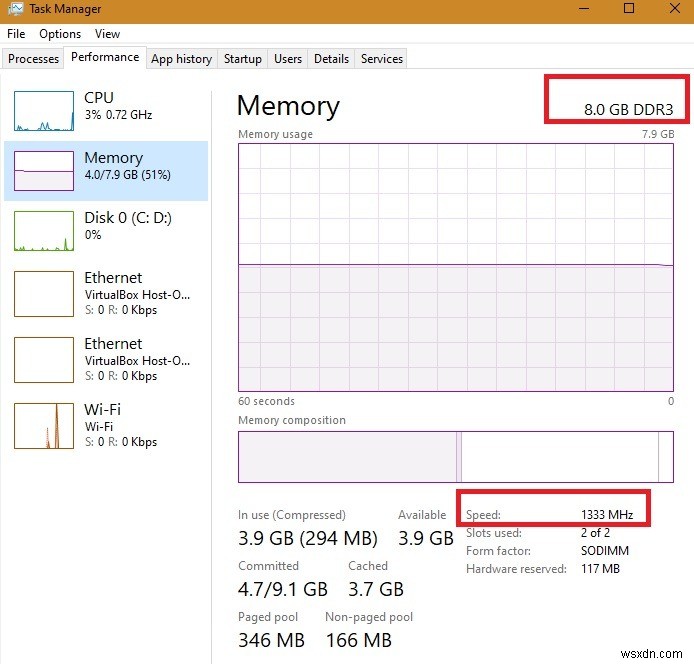Select the CPU mini graph thumbnail
This screenshot has height=664, width=694.
44,111
